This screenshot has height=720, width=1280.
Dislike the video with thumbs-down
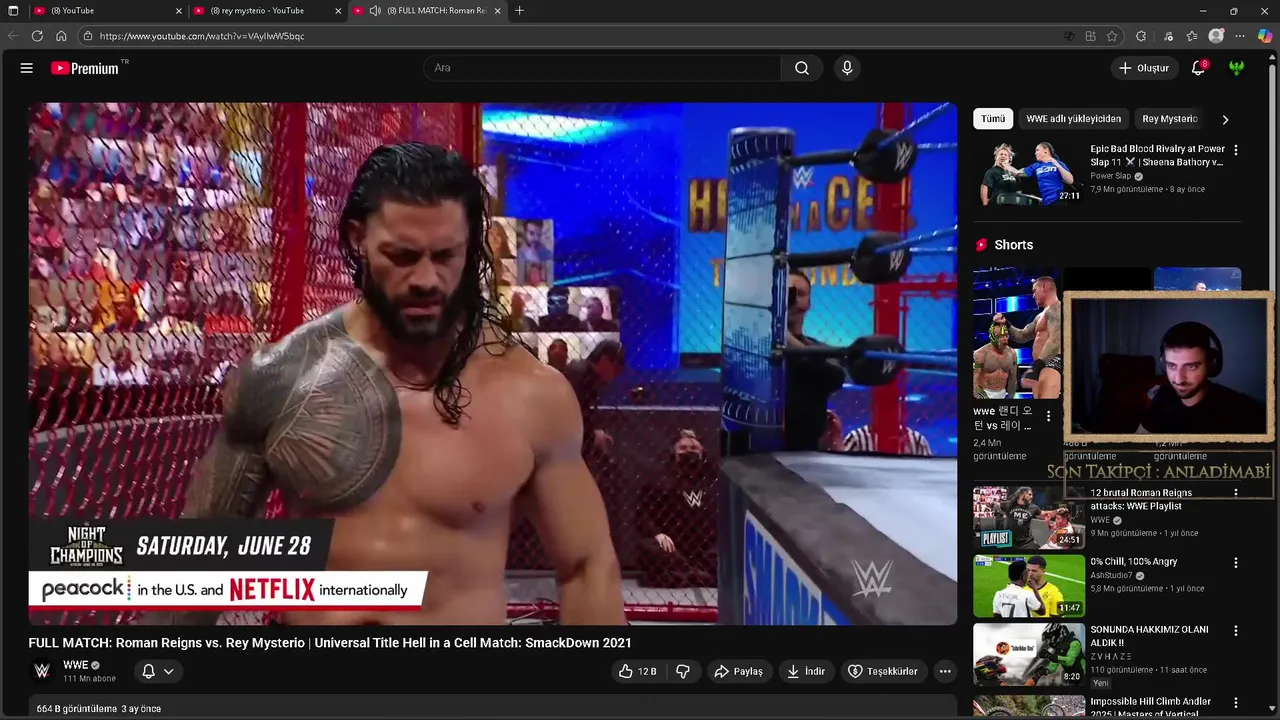[x=683, y=671]
